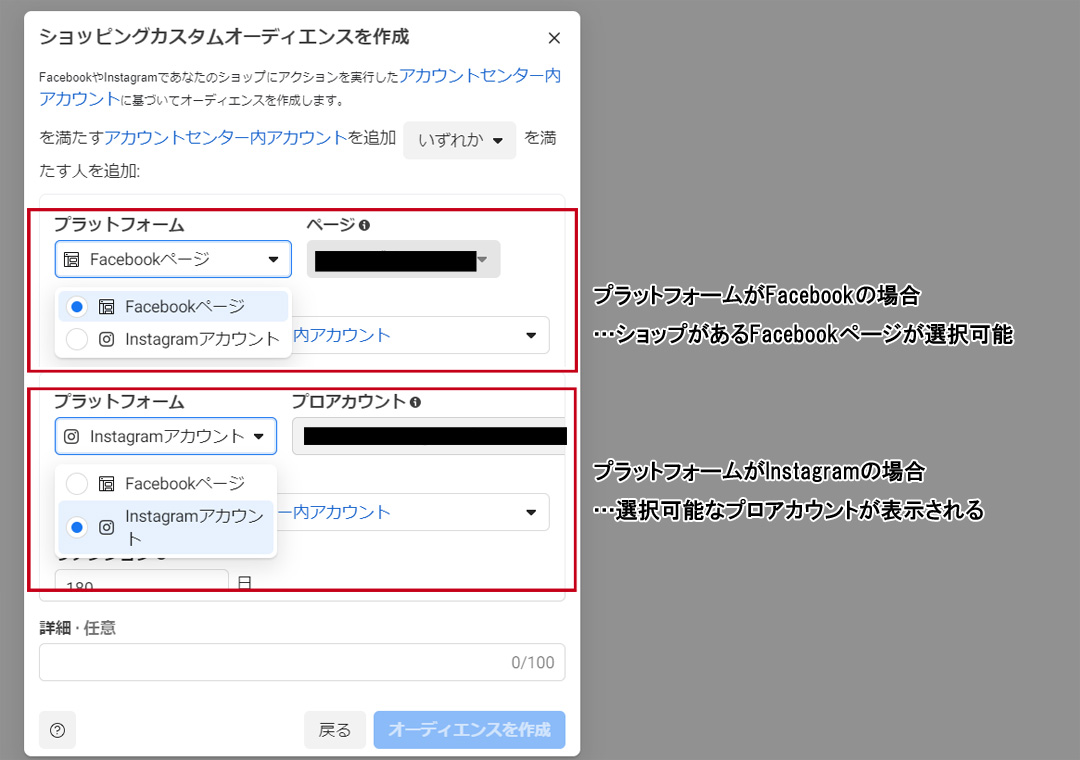Close the shopping custom audience dialog

pos(555,39)
